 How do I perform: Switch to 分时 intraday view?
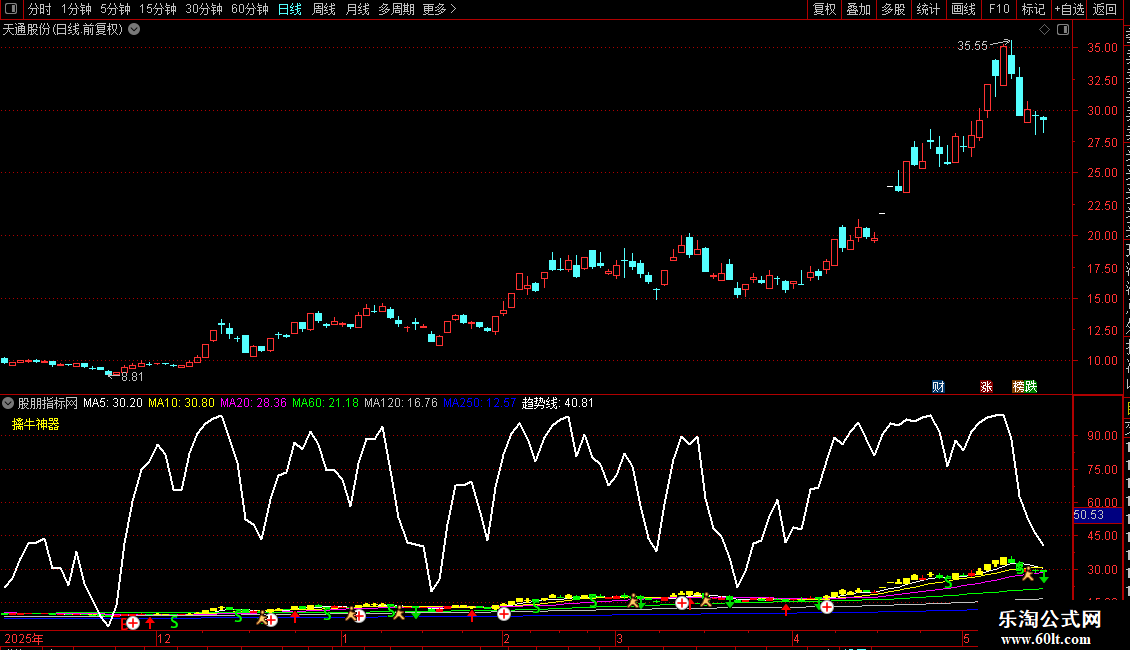point(39,9)
